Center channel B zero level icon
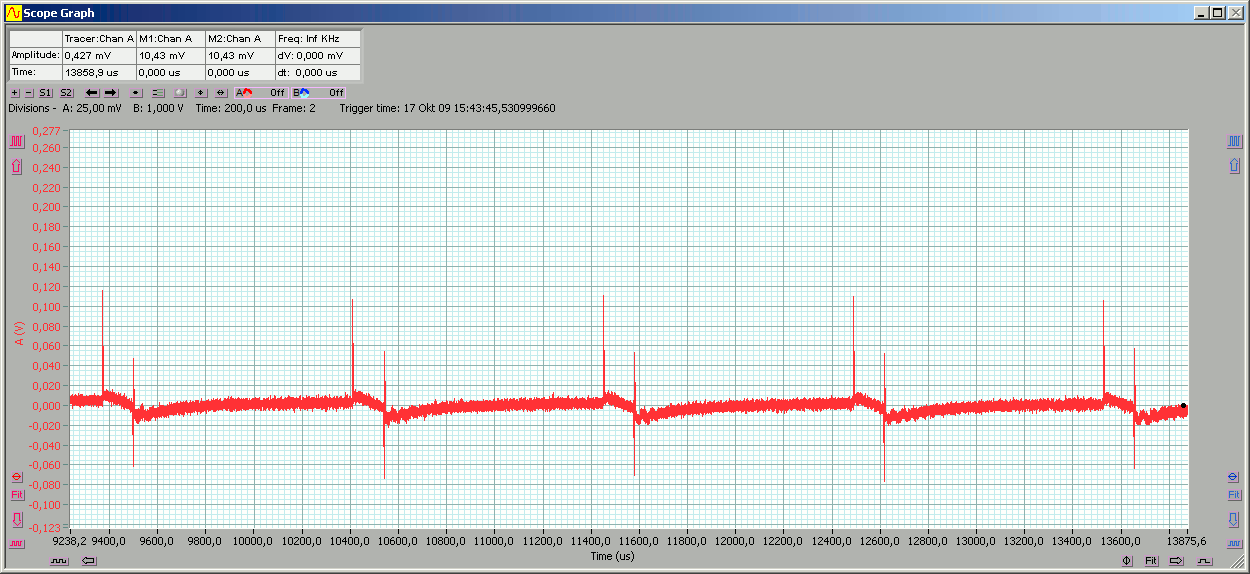The width and height of the screenshot is (1250, 574). click(1234, 477)
